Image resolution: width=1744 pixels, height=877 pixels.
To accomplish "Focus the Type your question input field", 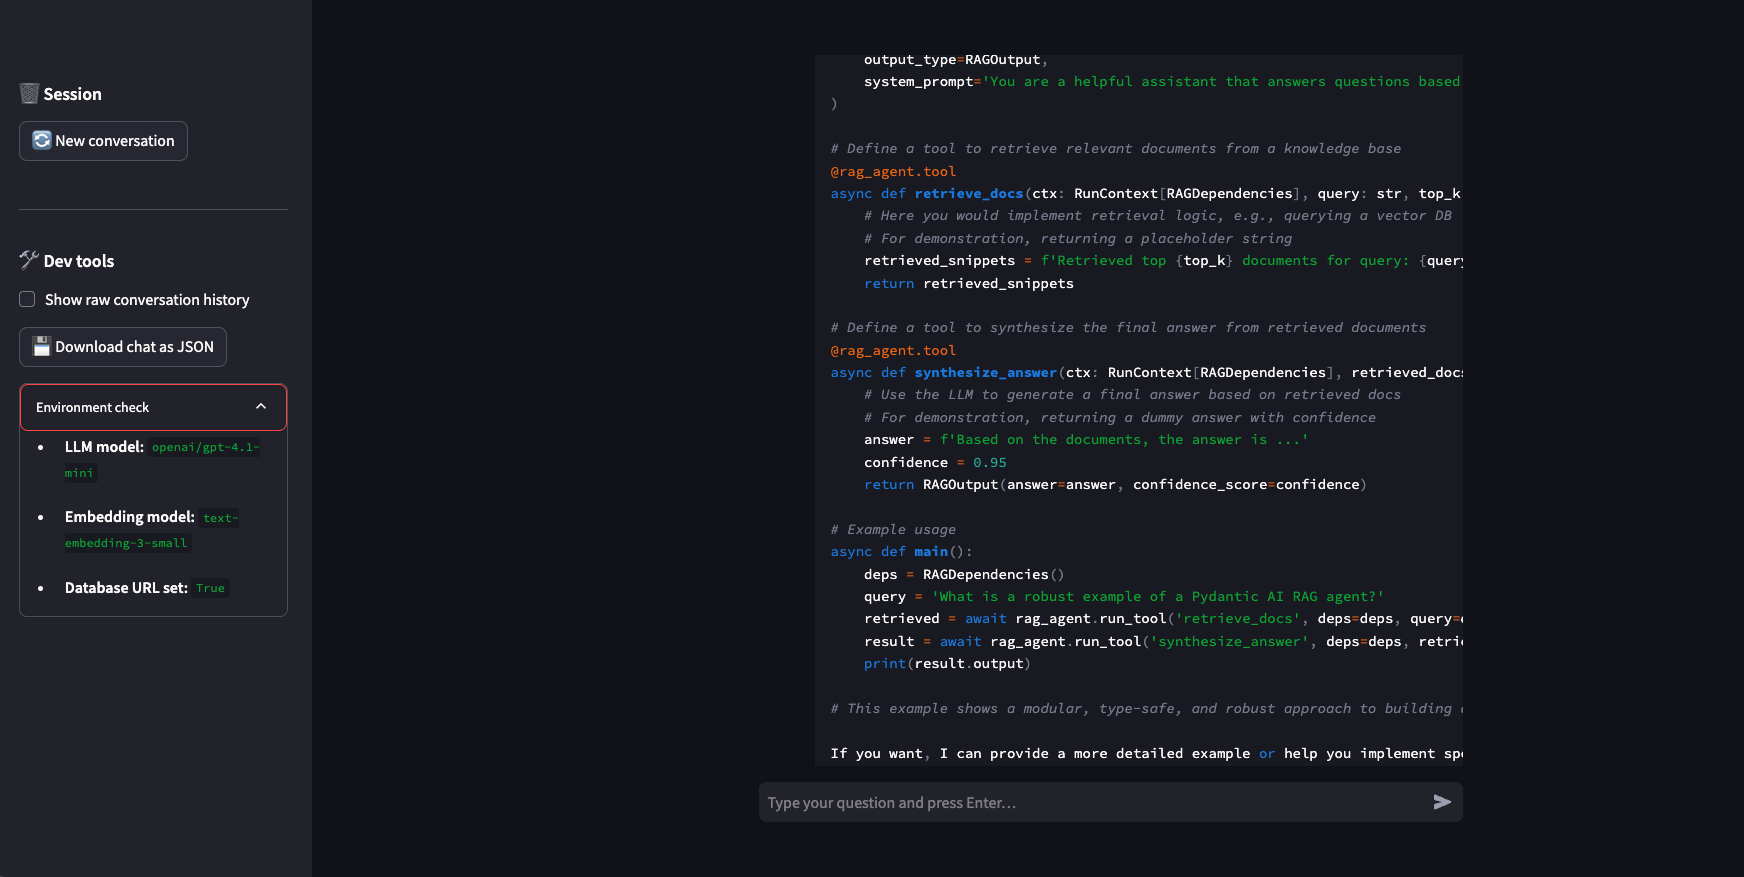I will point(1094,802).
